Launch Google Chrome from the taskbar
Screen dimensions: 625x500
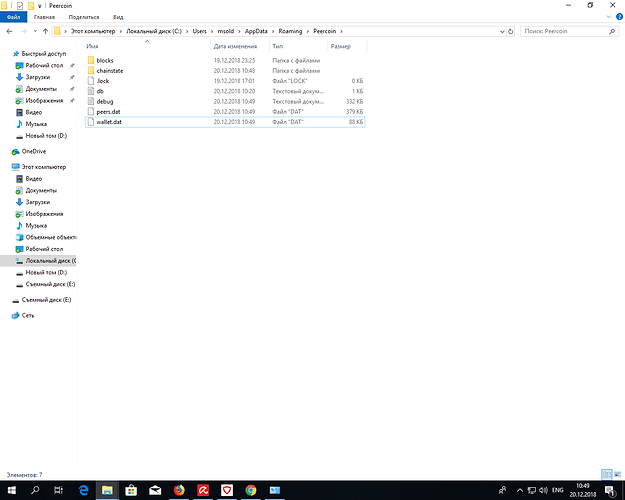coord(251,490)
